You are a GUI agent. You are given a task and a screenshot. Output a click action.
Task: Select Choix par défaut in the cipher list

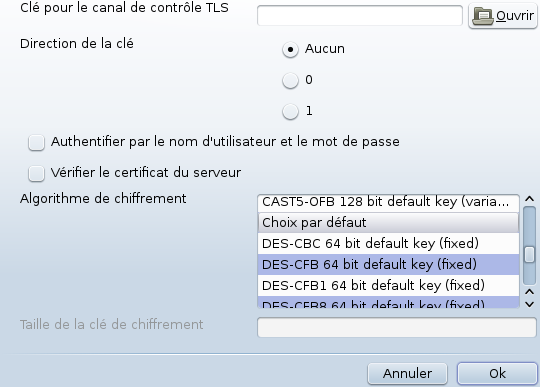coord(388,222)
